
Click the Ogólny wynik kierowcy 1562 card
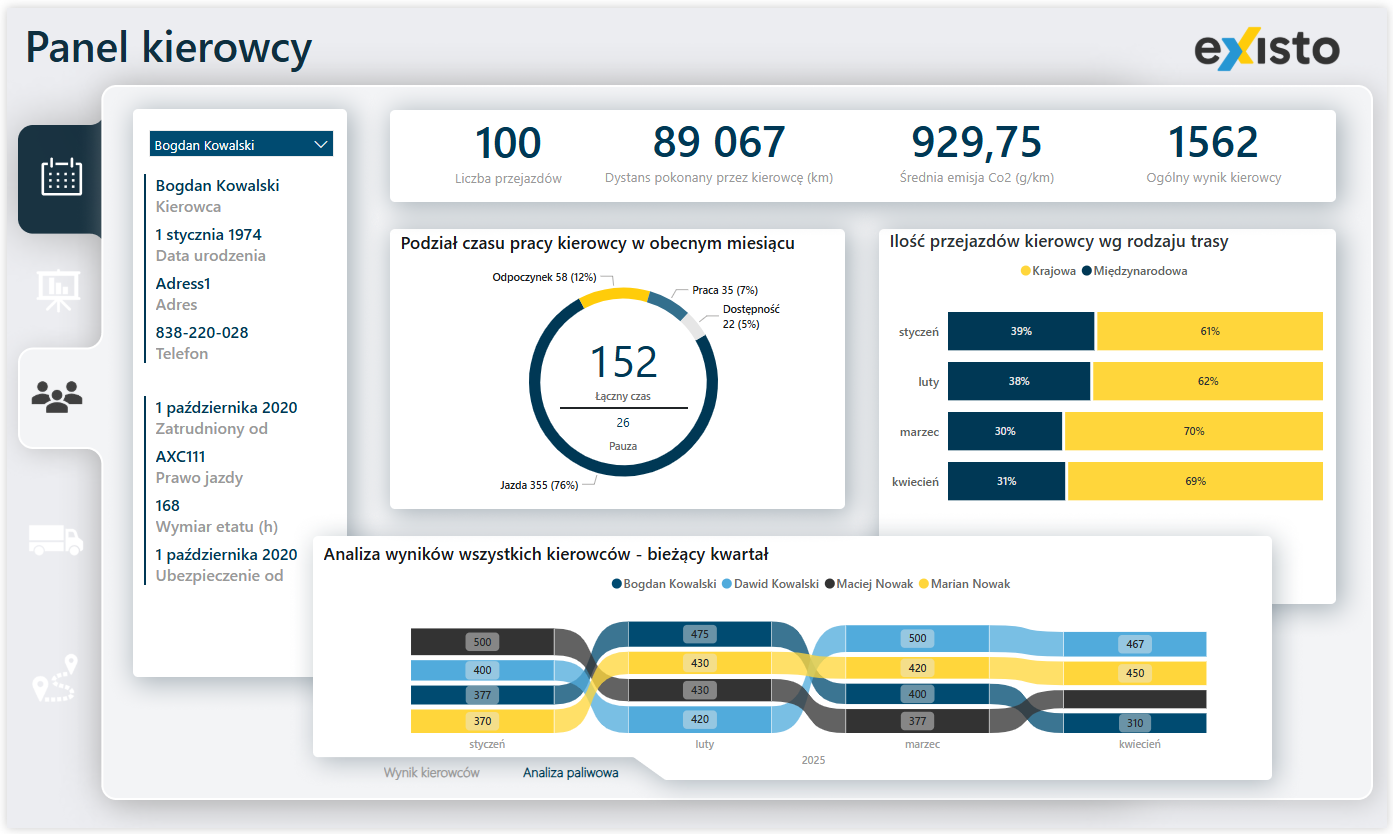[1213, 155]
